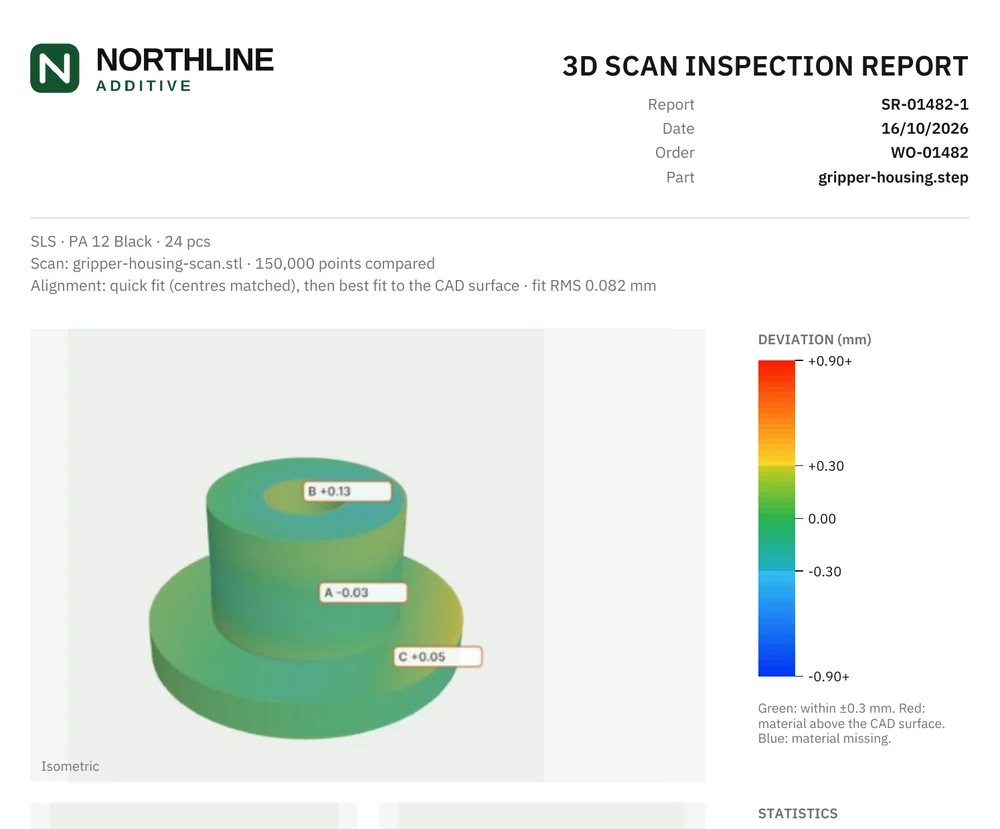
Task: Click annotation label A -0.03
Action: (363, 592)
